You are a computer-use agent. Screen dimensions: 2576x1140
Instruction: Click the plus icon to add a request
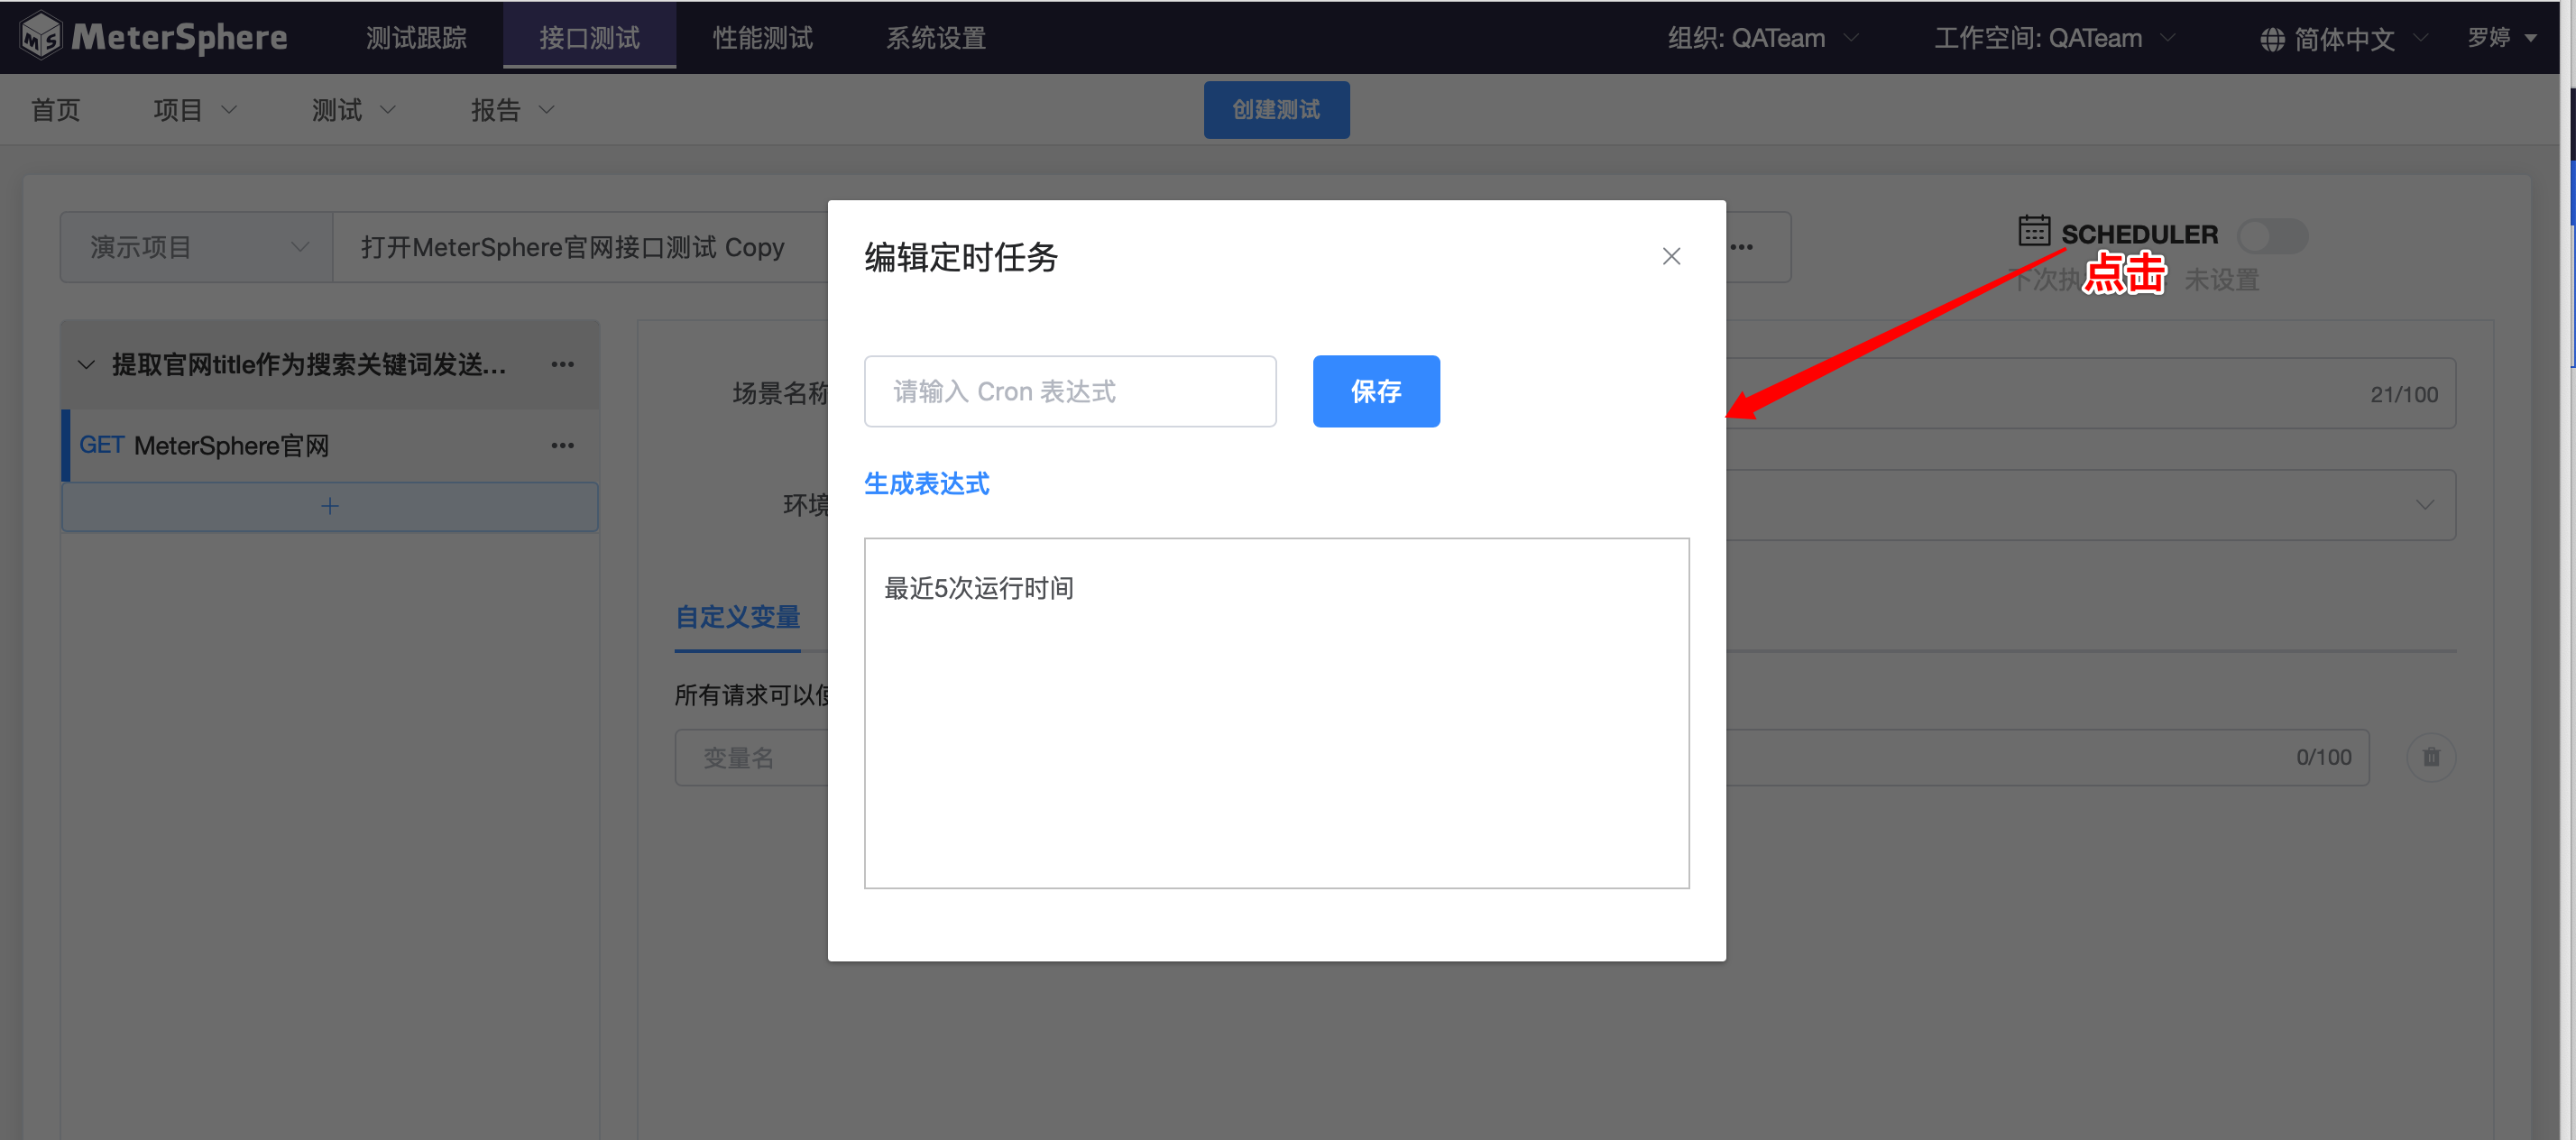tap(330, 507)
